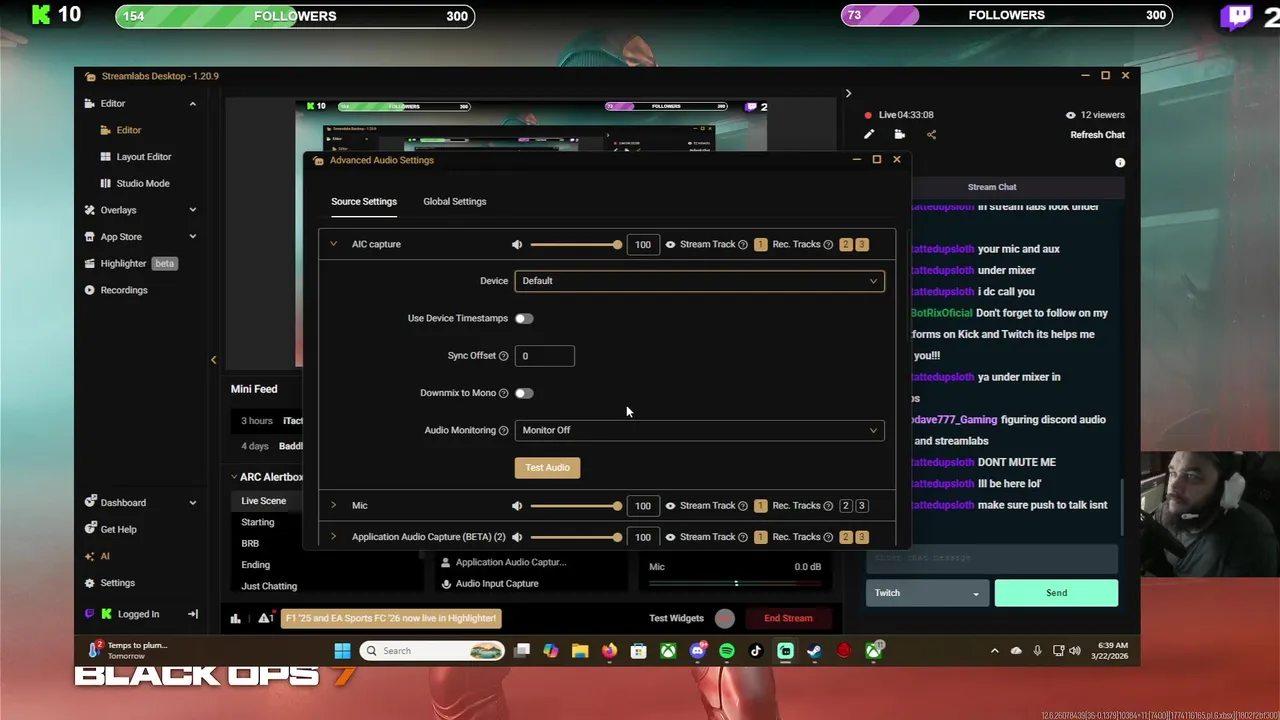Click Test Widgets round button icon
The width and height of the screenshot is (1280, 720).
point(725,618)
